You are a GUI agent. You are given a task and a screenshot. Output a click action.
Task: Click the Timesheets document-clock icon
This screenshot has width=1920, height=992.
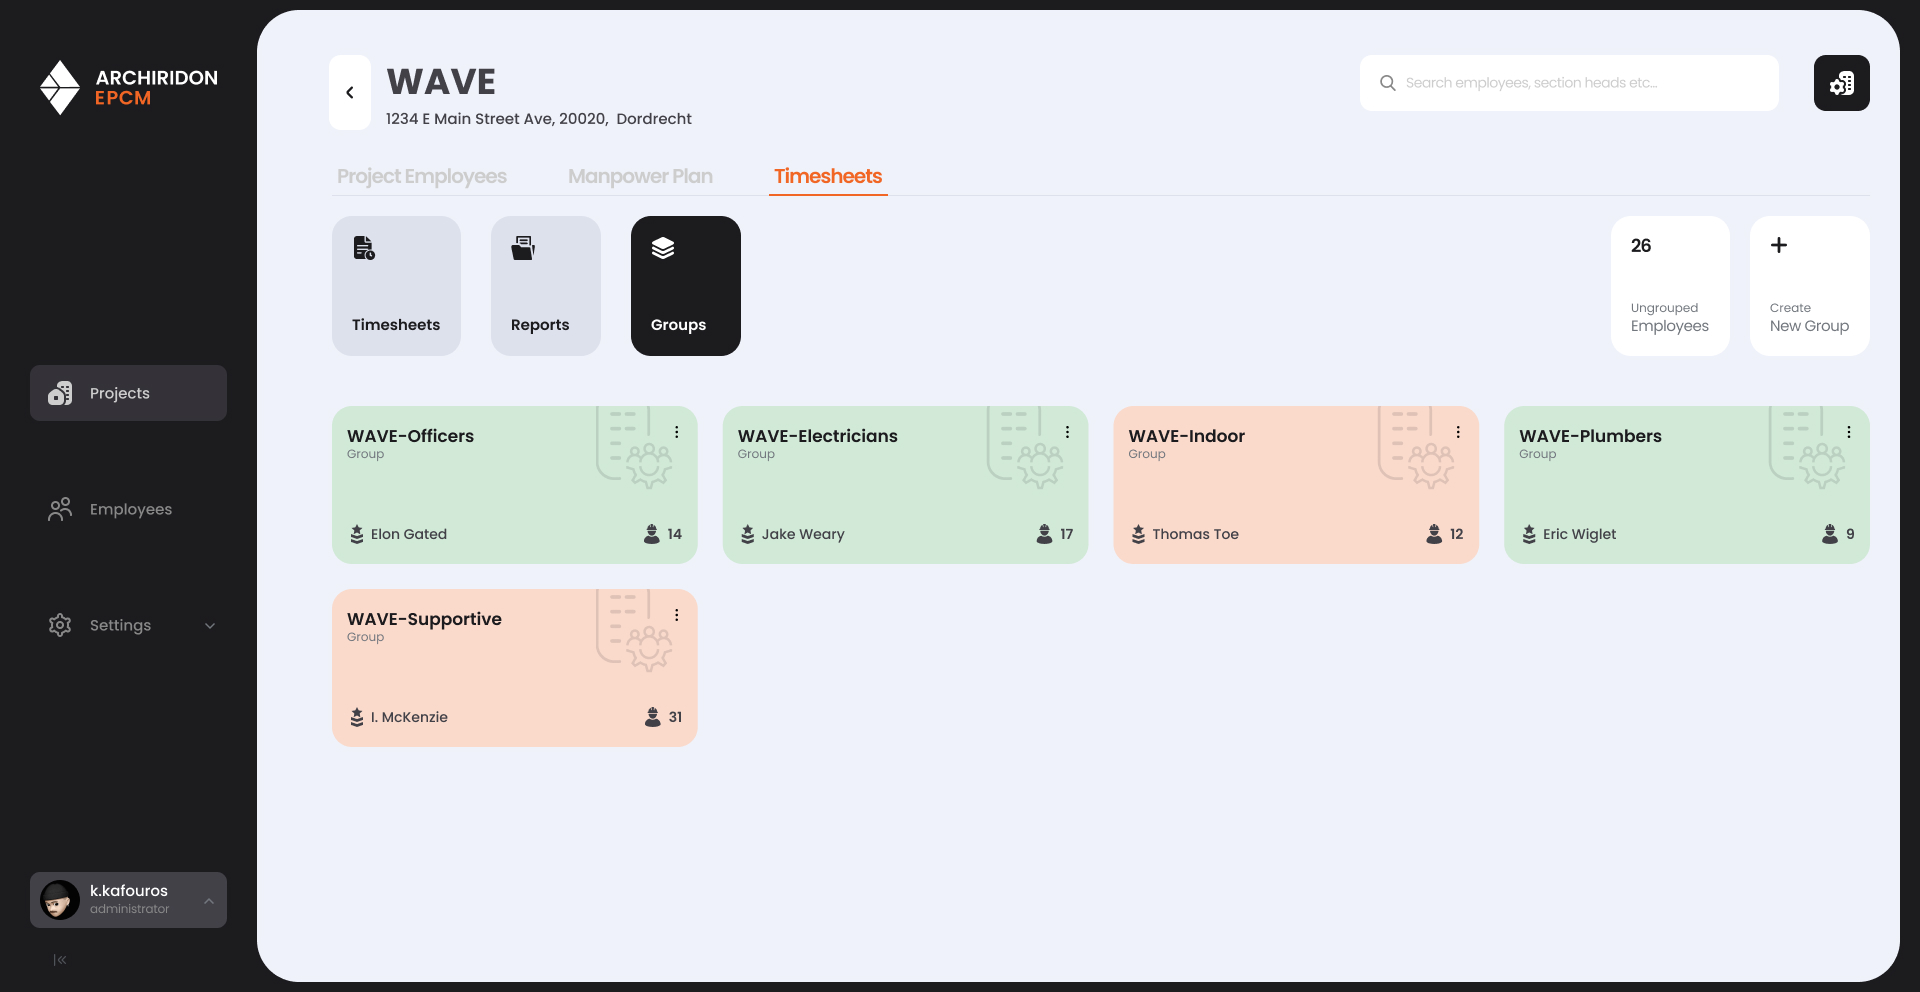(364, 248)
